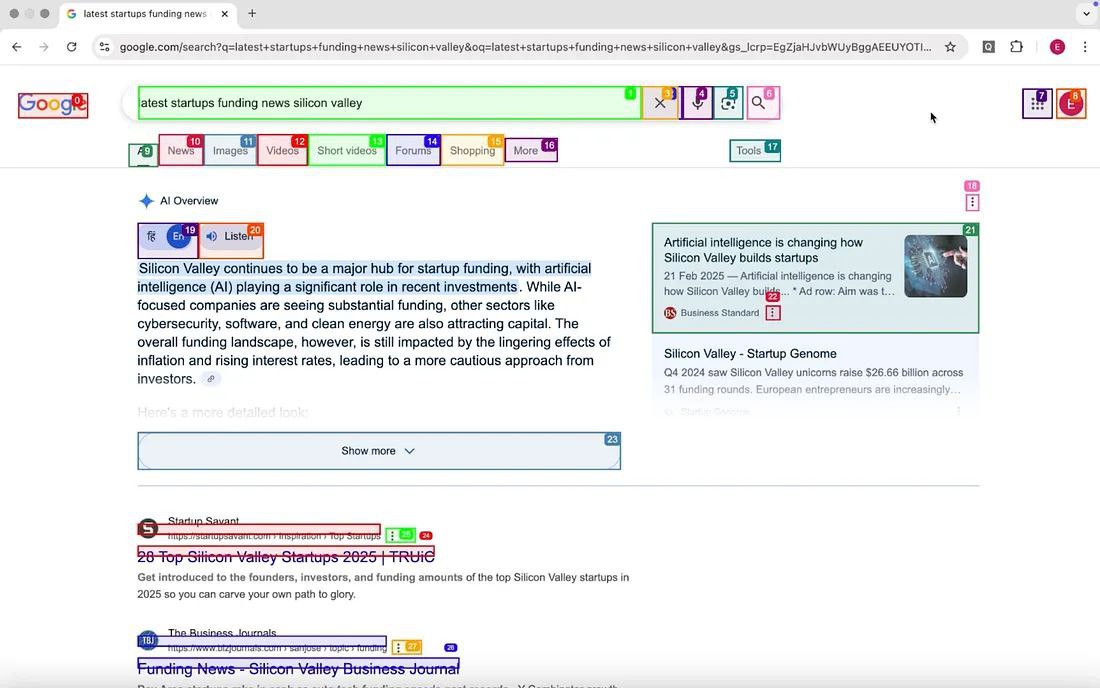
Task: Open Google Lens image search
Action: coord(728,103)
